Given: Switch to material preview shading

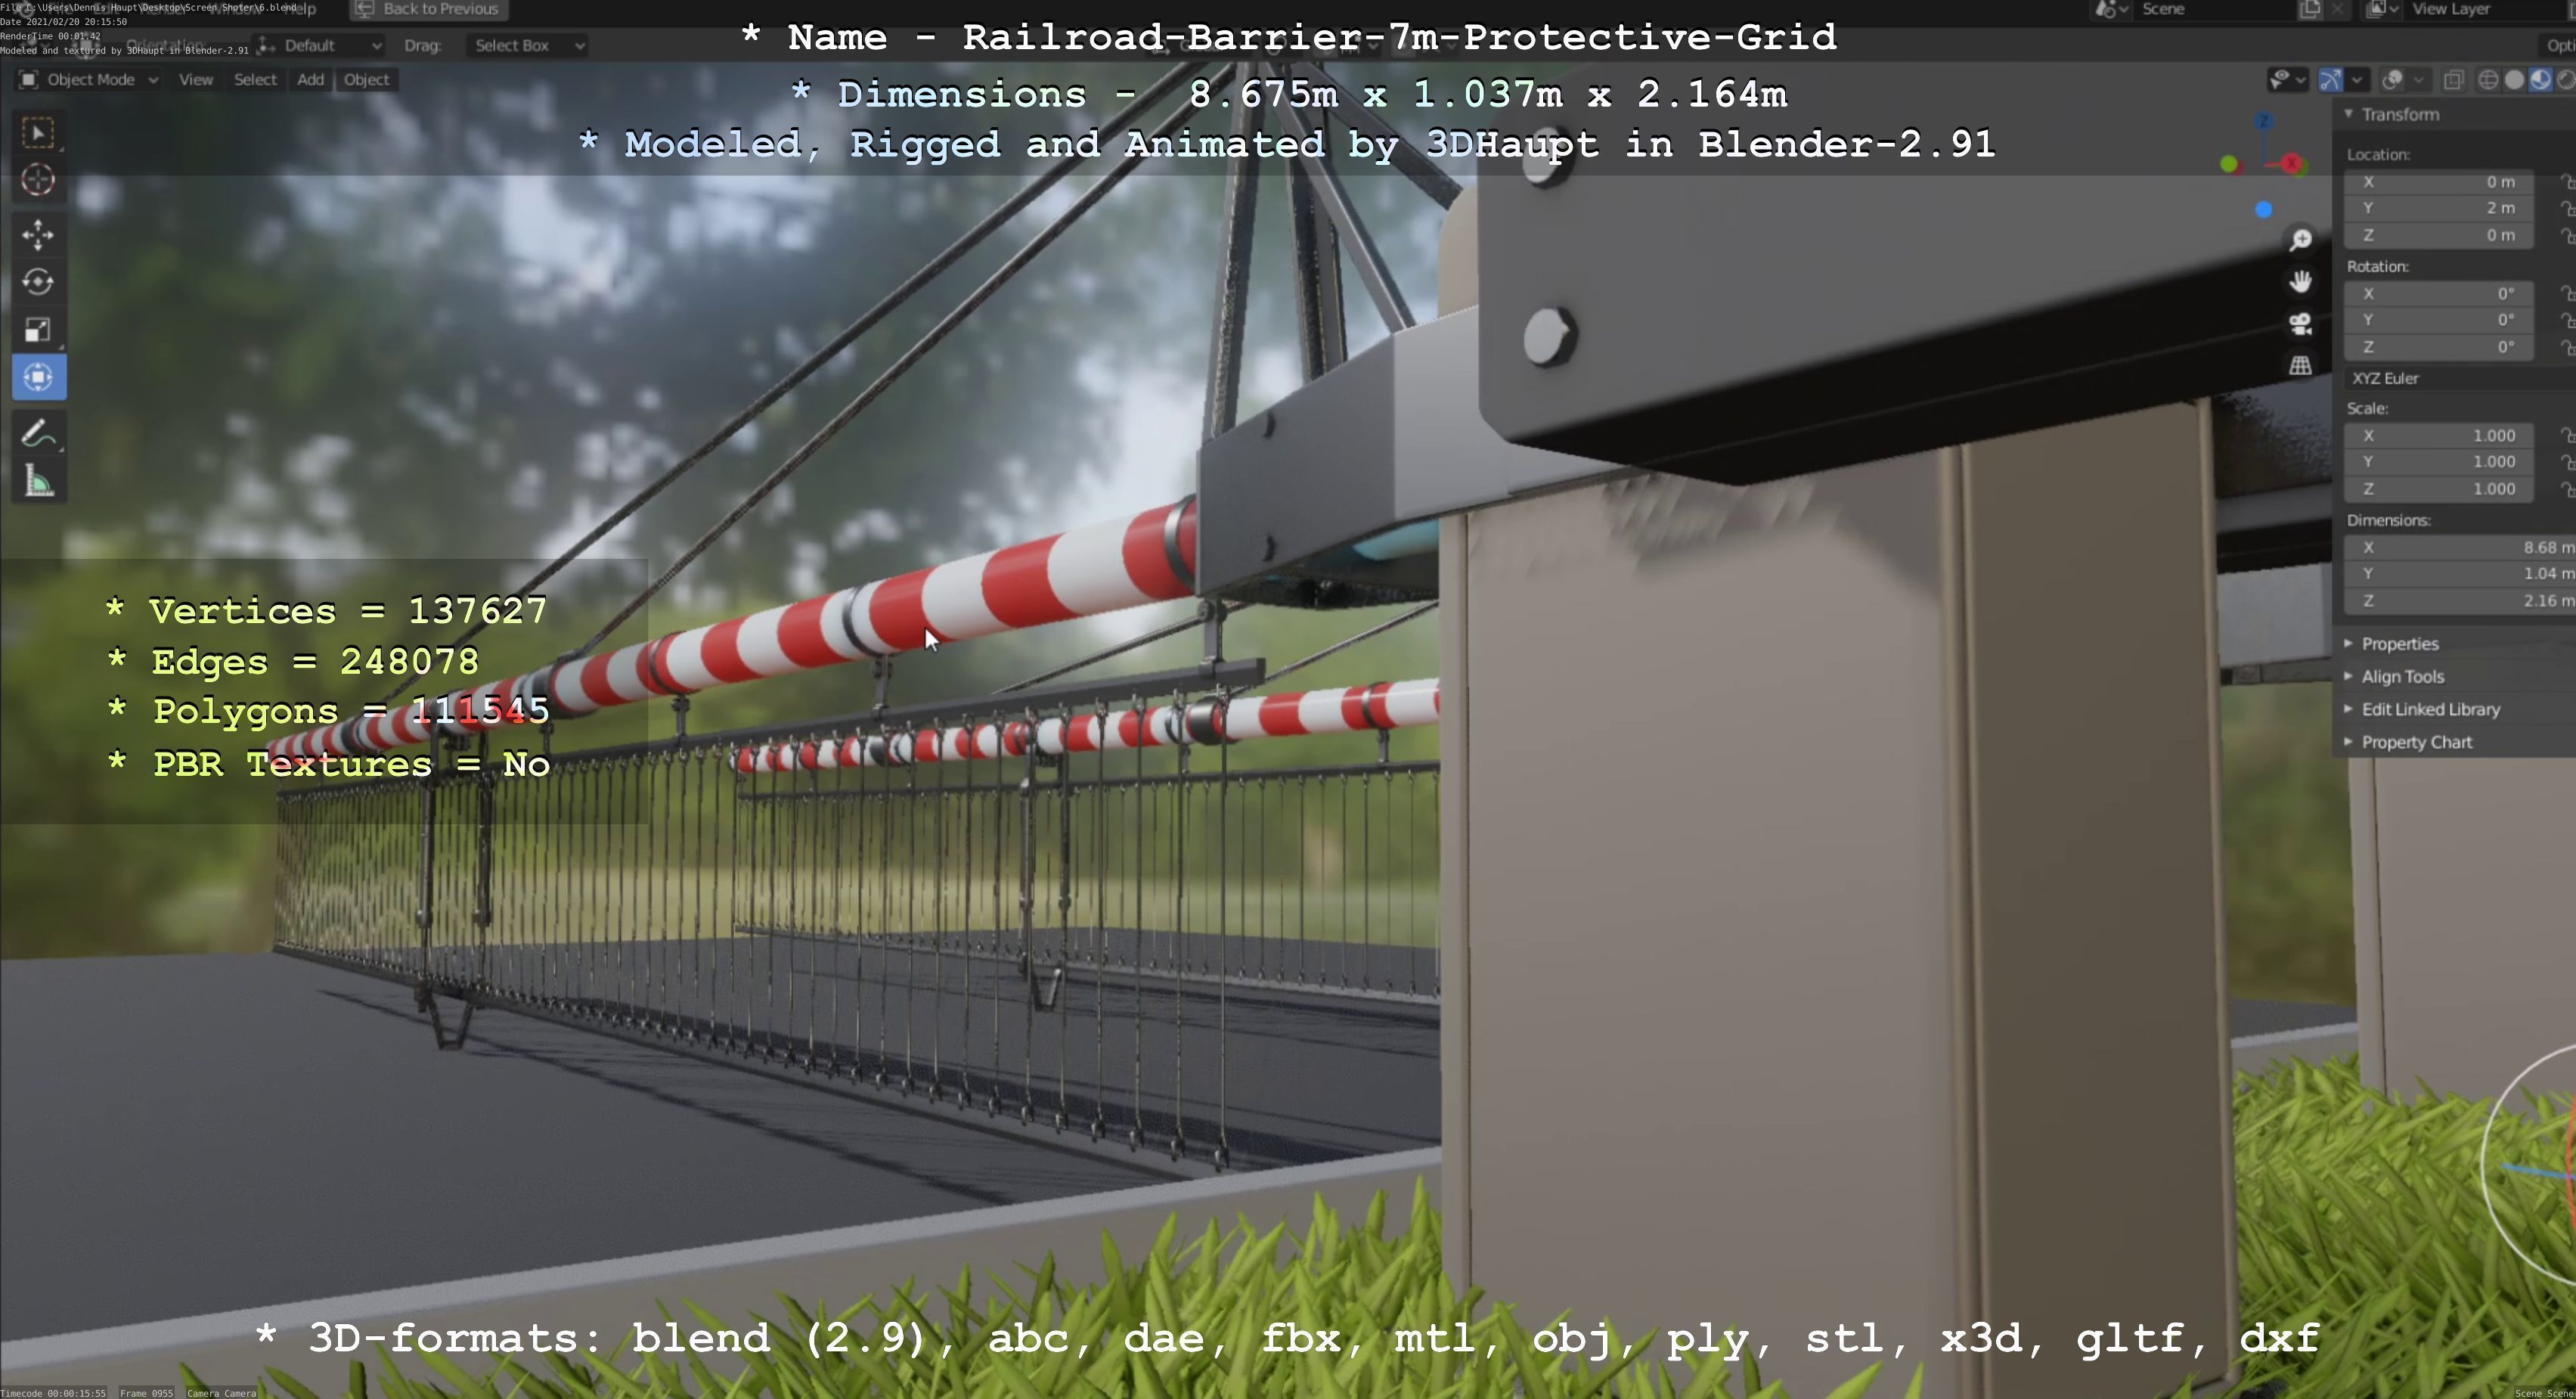Looking at the screenshot, I should pos(2540,80).
